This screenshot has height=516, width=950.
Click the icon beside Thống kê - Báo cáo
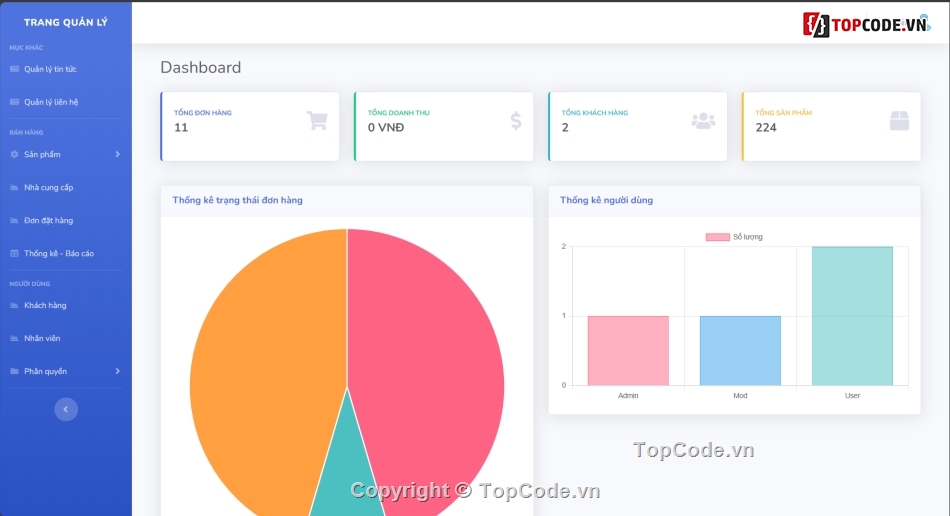tap(14, 253)
